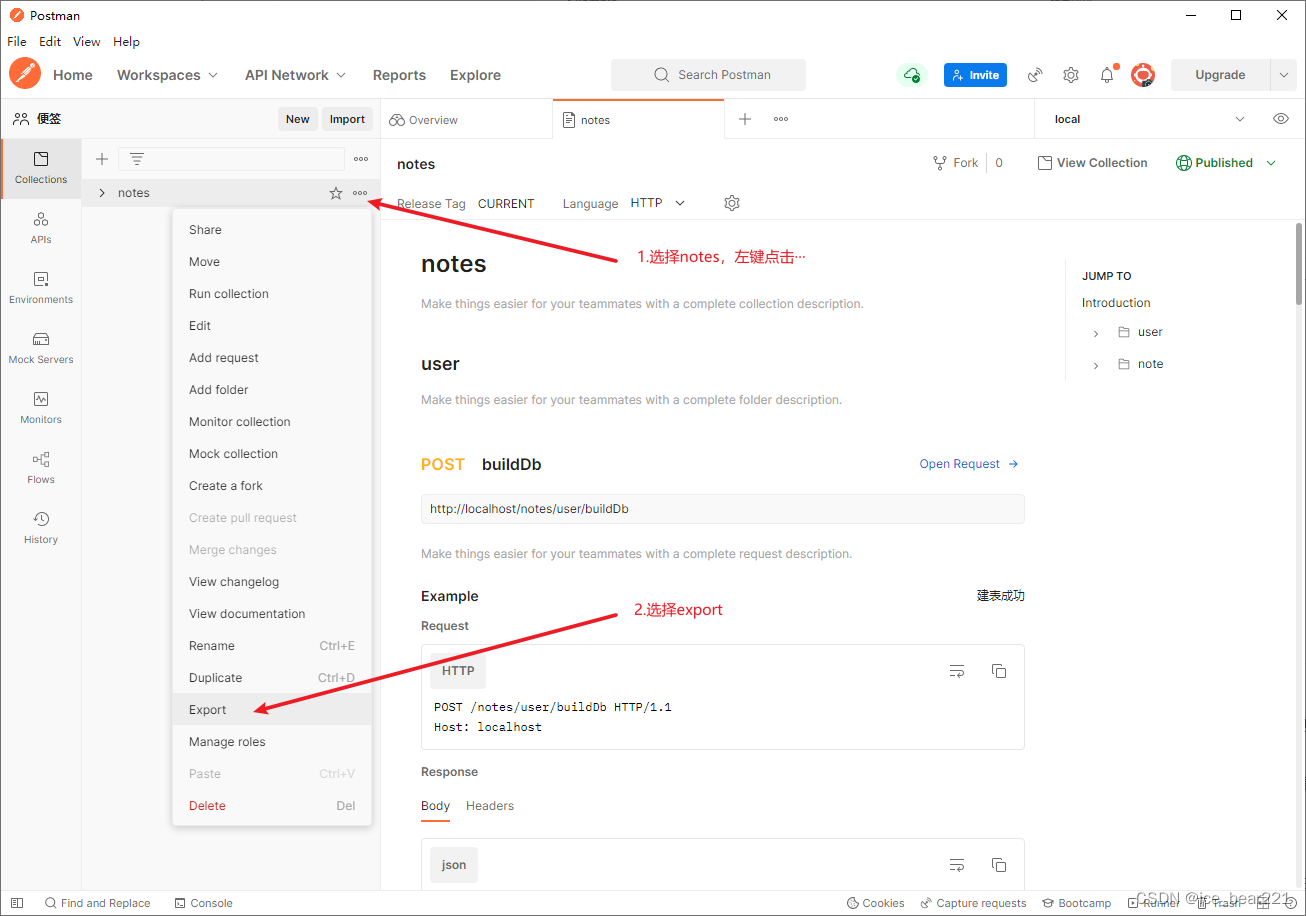The height and width of the screenshot is (916, 1306).
Task: Click the plus icon to create collection
Action: 102,159
